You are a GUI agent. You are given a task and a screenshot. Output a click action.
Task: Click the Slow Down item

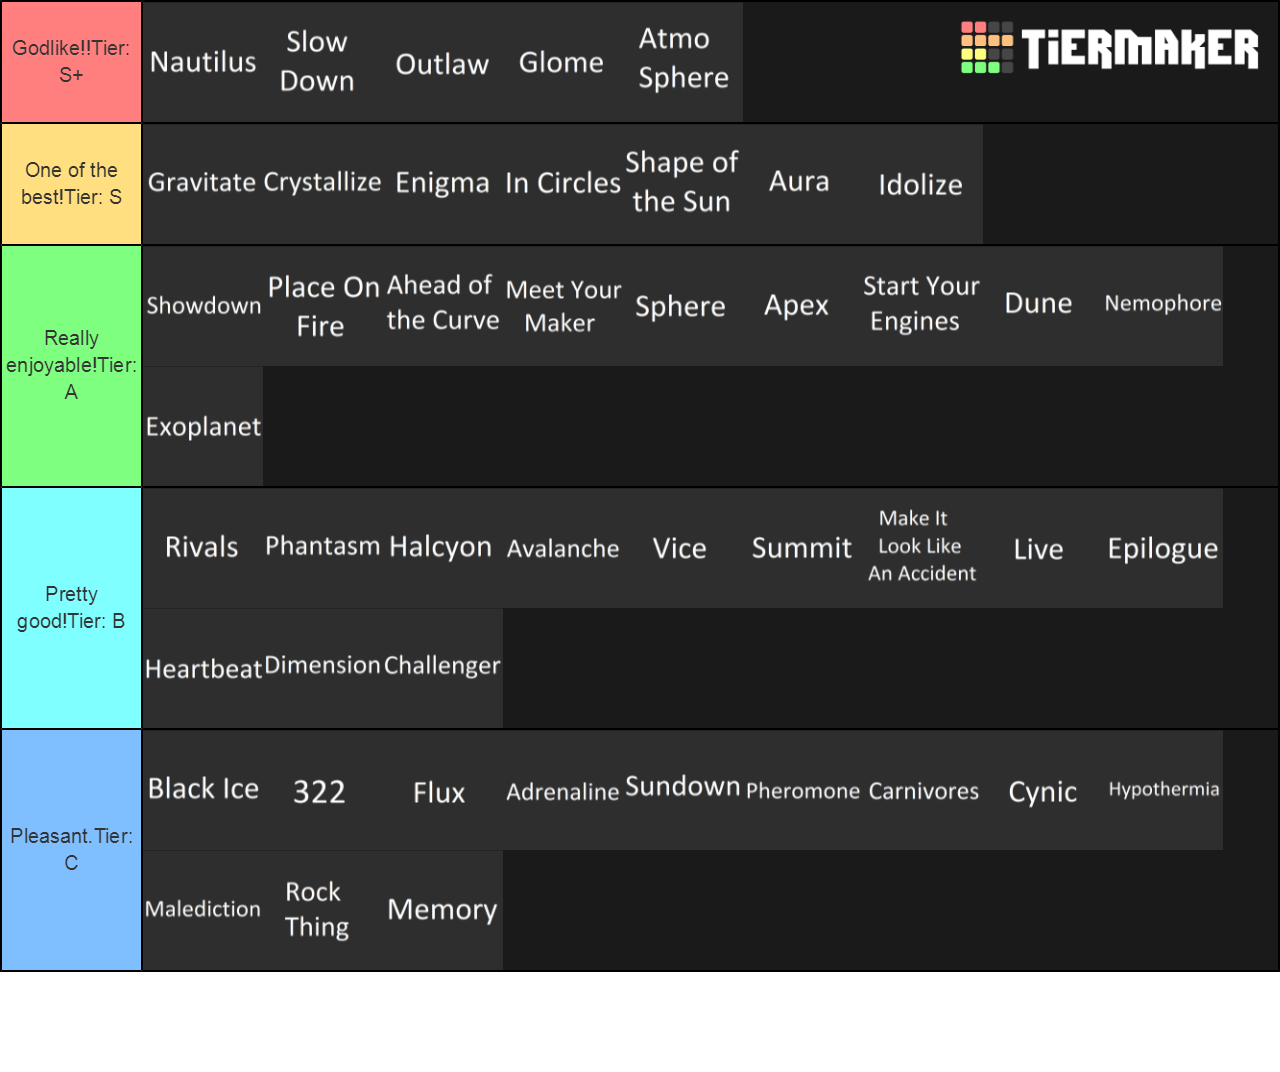(317, 62)
